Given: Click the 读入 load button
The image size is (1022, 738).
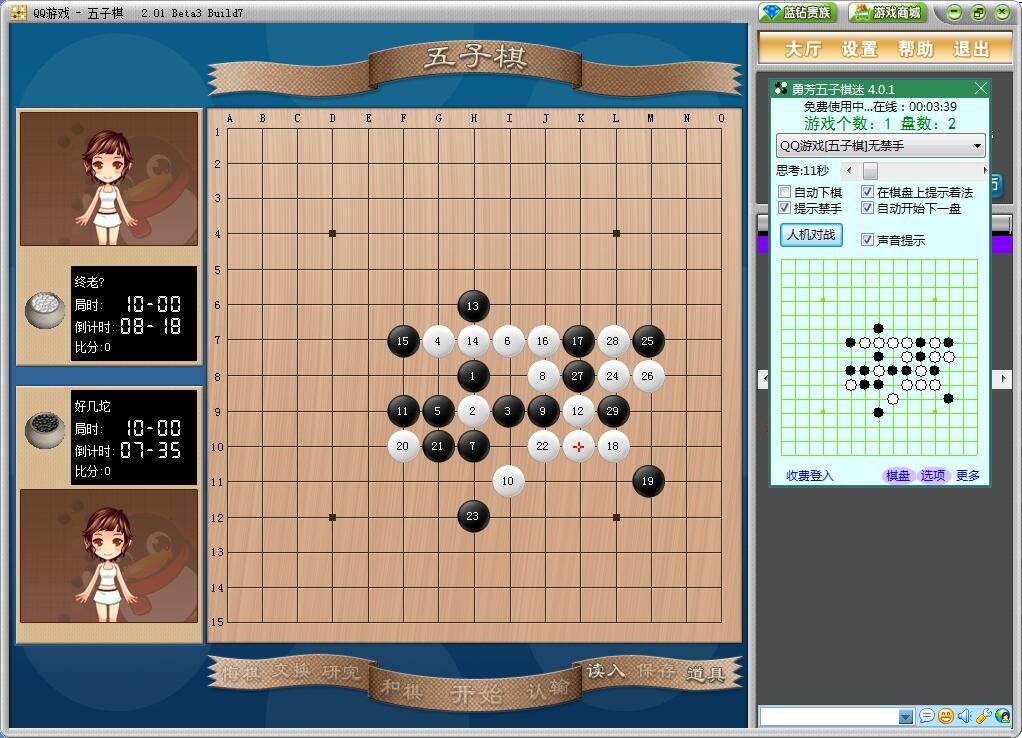Looking at the screenshot, I should [x=606, y=671].
